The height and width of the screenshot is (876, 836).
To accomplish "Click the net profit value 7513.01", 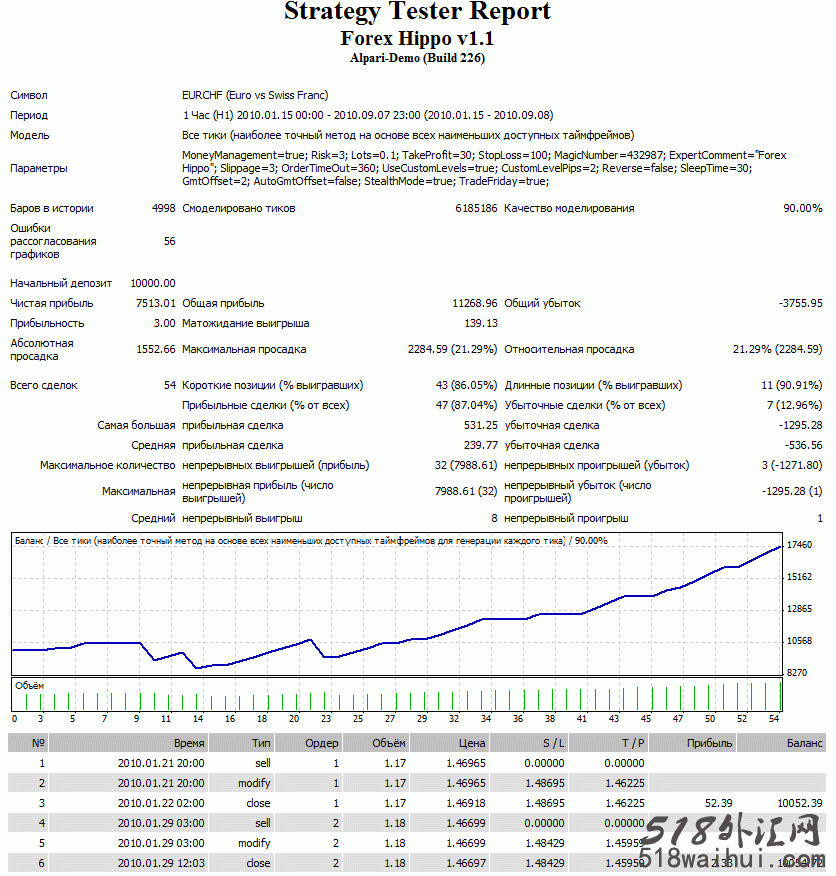I will (155, 303).
